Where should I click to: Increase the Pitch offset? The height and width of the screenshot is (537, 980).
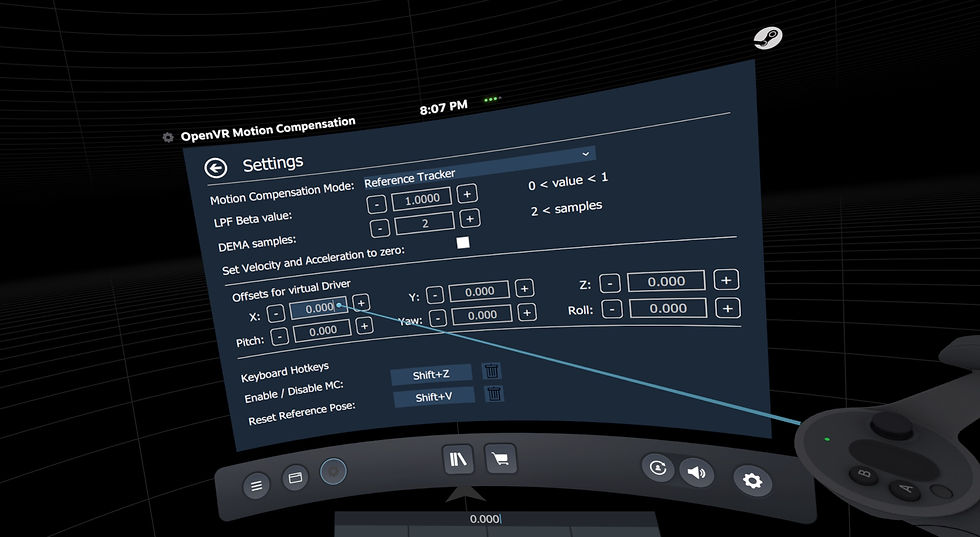pyautogui.click(x=364, y=325)
